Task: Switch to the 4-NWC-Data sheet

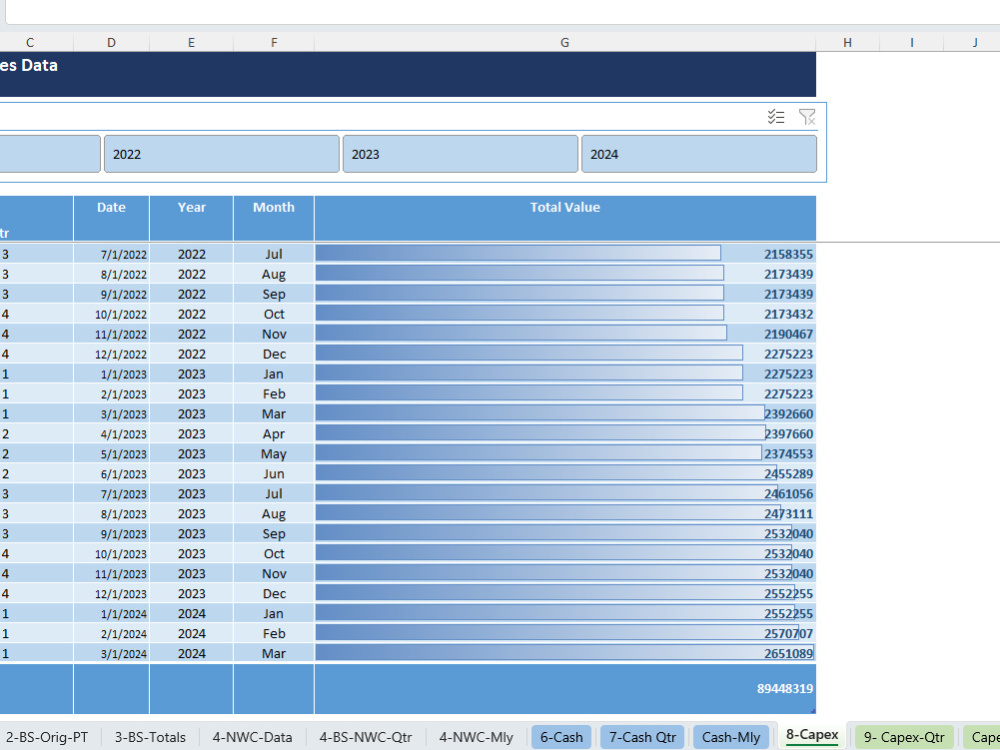Action: (253, 737)
